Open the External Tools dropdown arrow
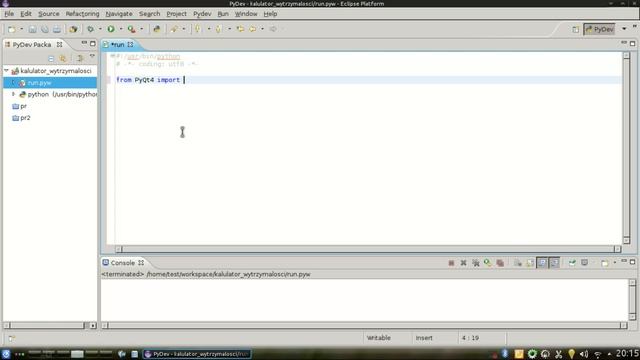The image size is (640, 360). (x=142, y=29)
